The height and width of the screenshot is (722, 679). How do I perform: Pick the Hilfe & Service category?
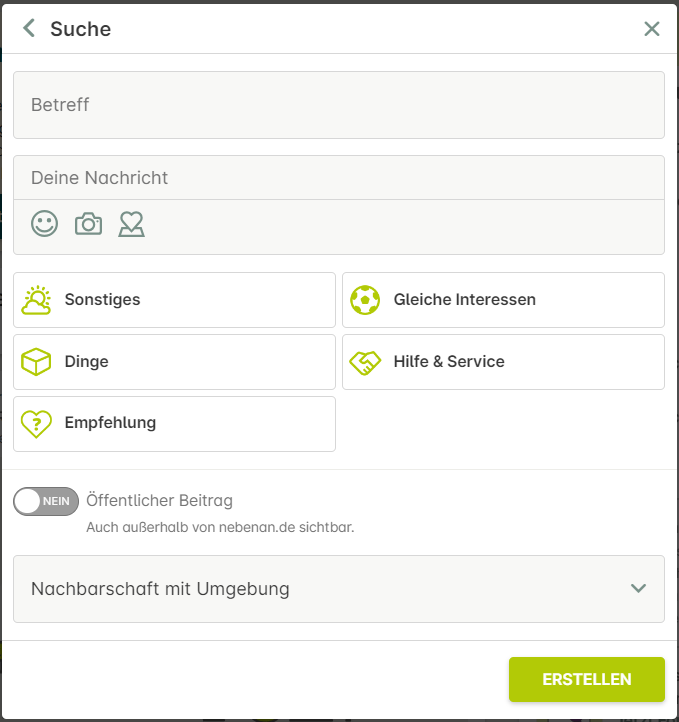pos(503,362)
